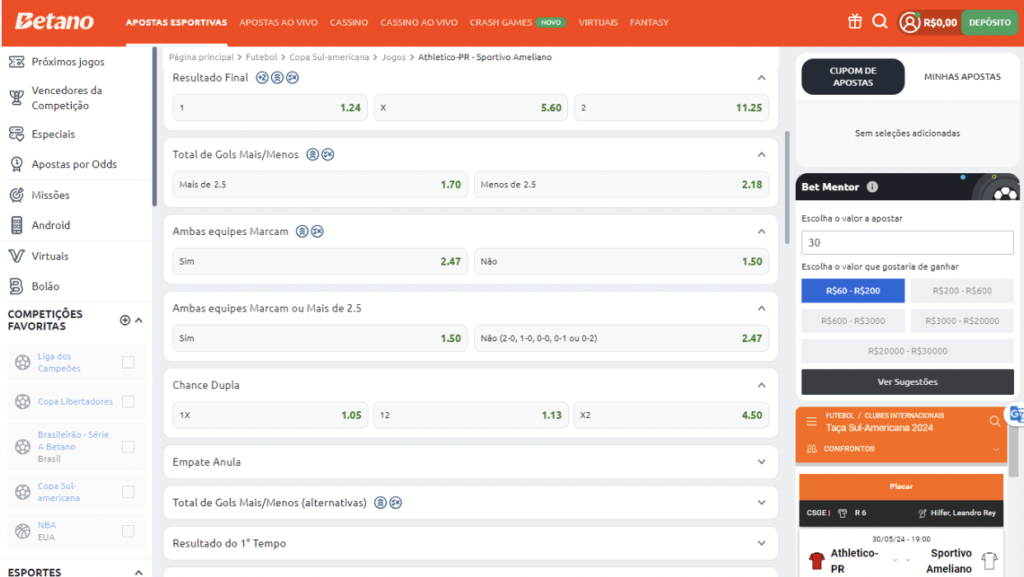Collapse the Chance Dupla market

761,385
